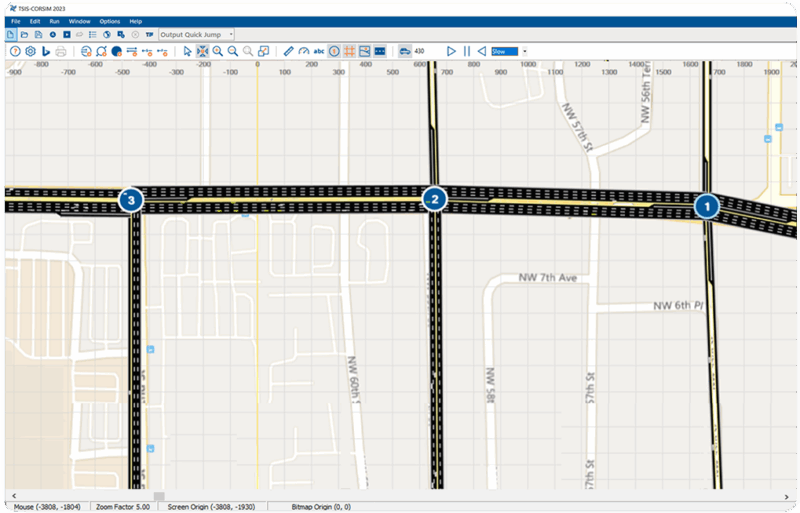Click the Zoom in magnifier
The image size is (800, 513).
[x=217, y=51]
